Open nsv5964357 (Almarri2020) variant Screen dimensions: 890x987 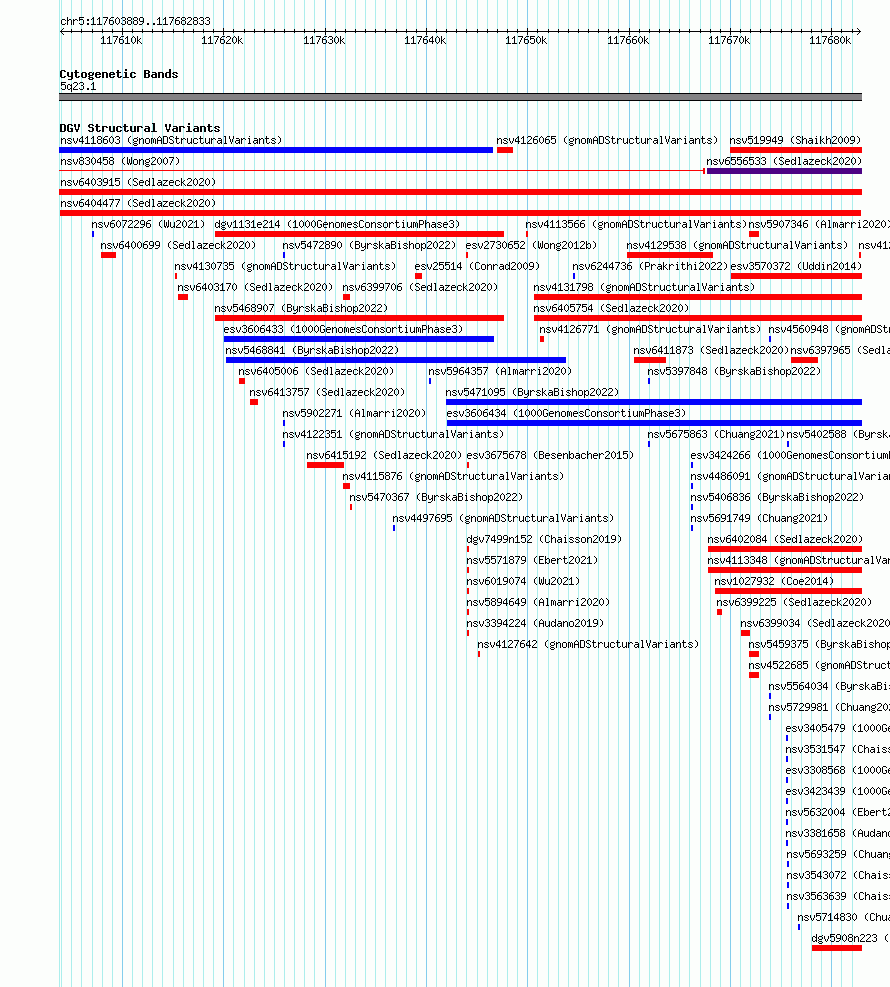[x=500, y=371]
